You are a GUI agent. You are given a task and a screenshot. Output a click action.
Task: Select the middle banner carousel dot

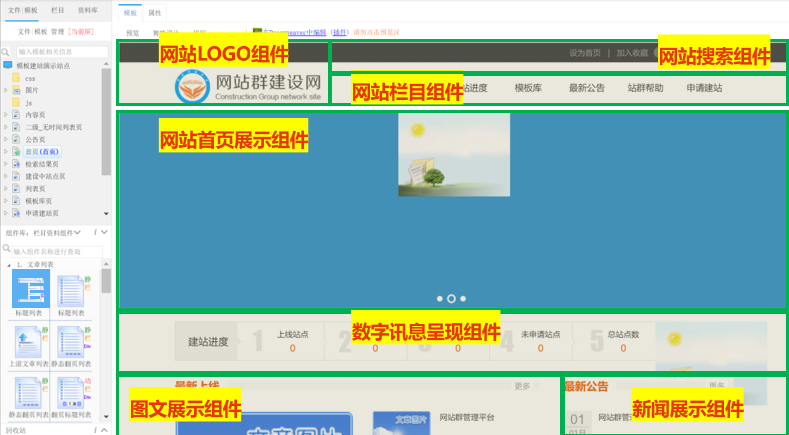tap(451, 299)
